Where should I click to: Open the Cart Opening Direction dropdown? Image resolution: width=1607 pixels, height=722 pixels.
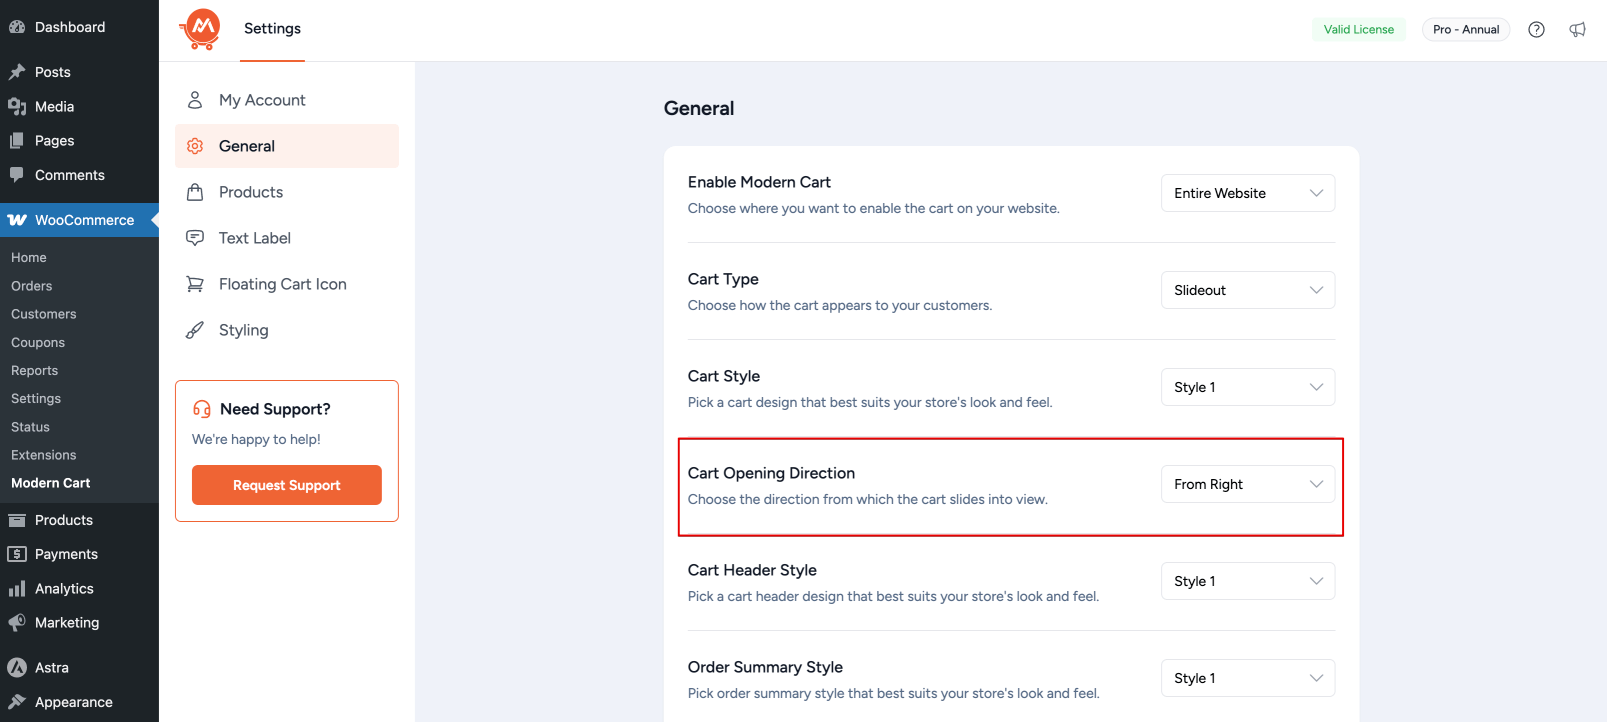1247,484
